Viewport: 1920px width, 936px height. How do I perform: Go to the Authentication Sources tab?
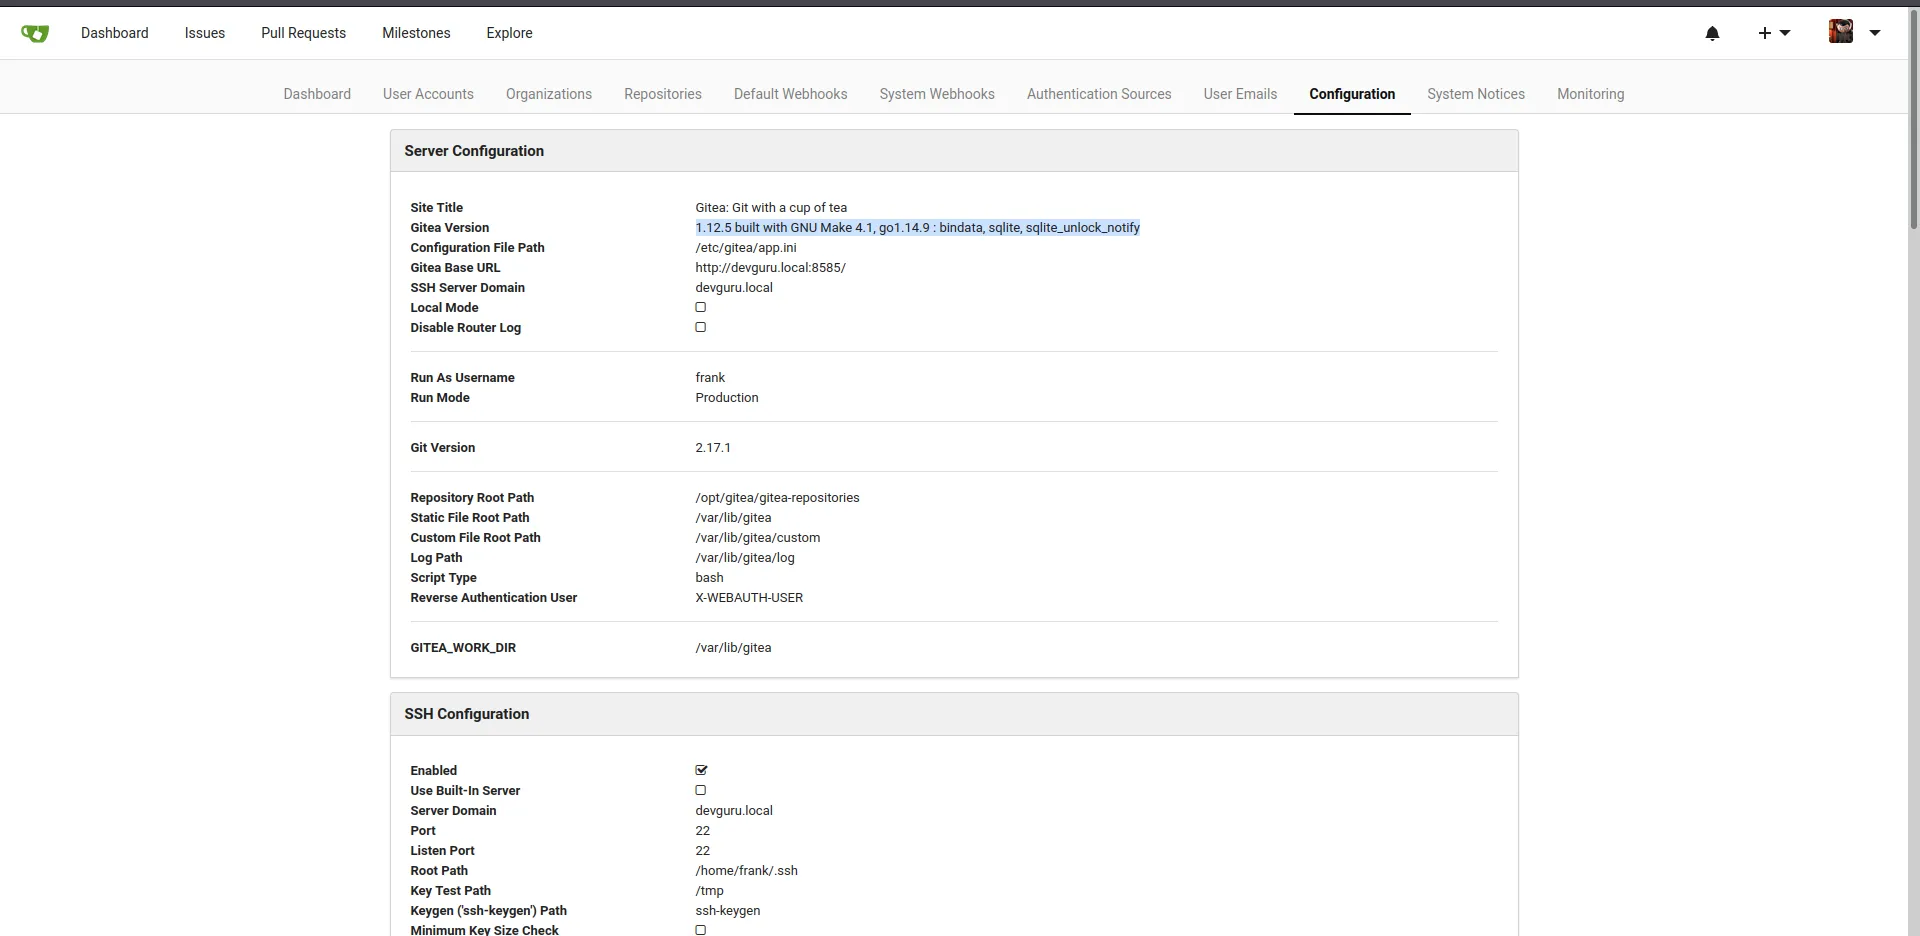coord(1098,94)
